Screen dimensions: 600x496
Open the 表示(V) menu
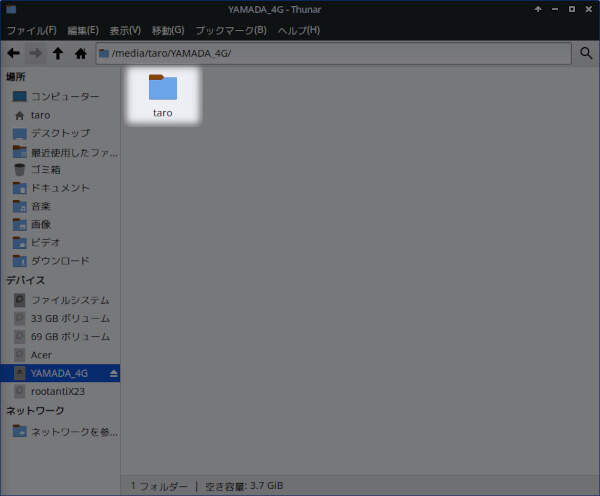coord(125,30)
